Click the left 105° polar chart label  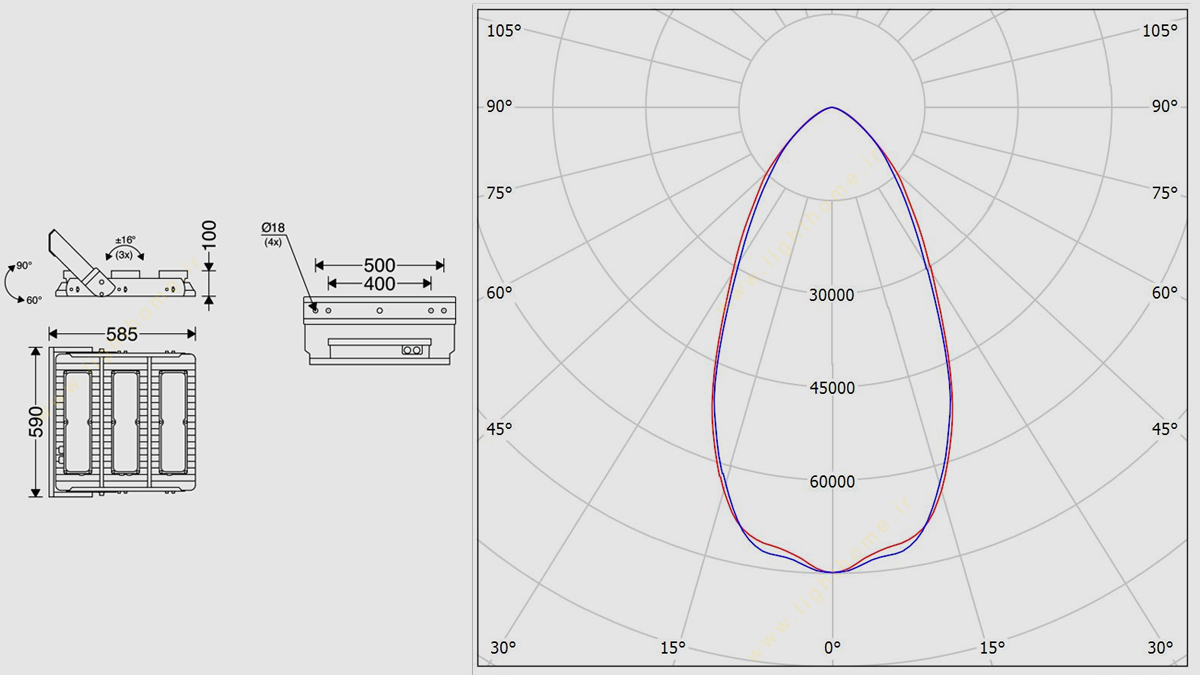(x=504, y=31)
